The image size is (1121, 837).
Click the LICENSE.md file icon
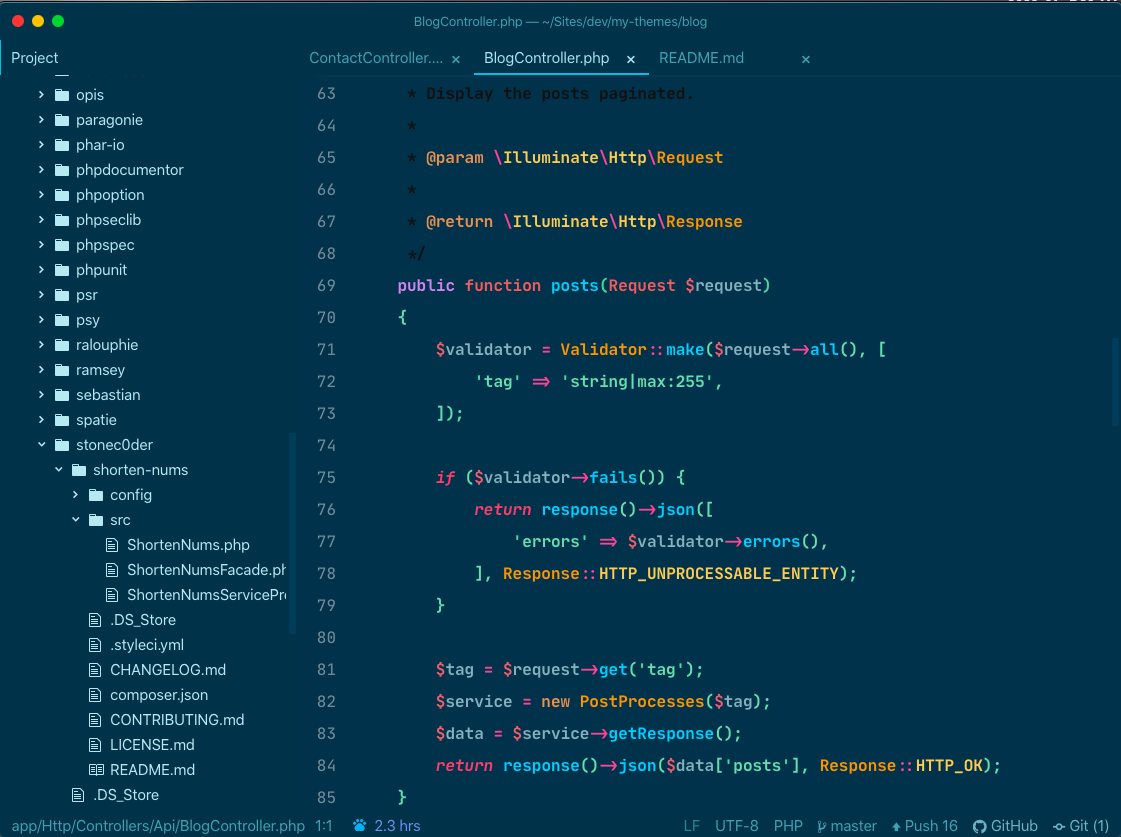[94, 745]
